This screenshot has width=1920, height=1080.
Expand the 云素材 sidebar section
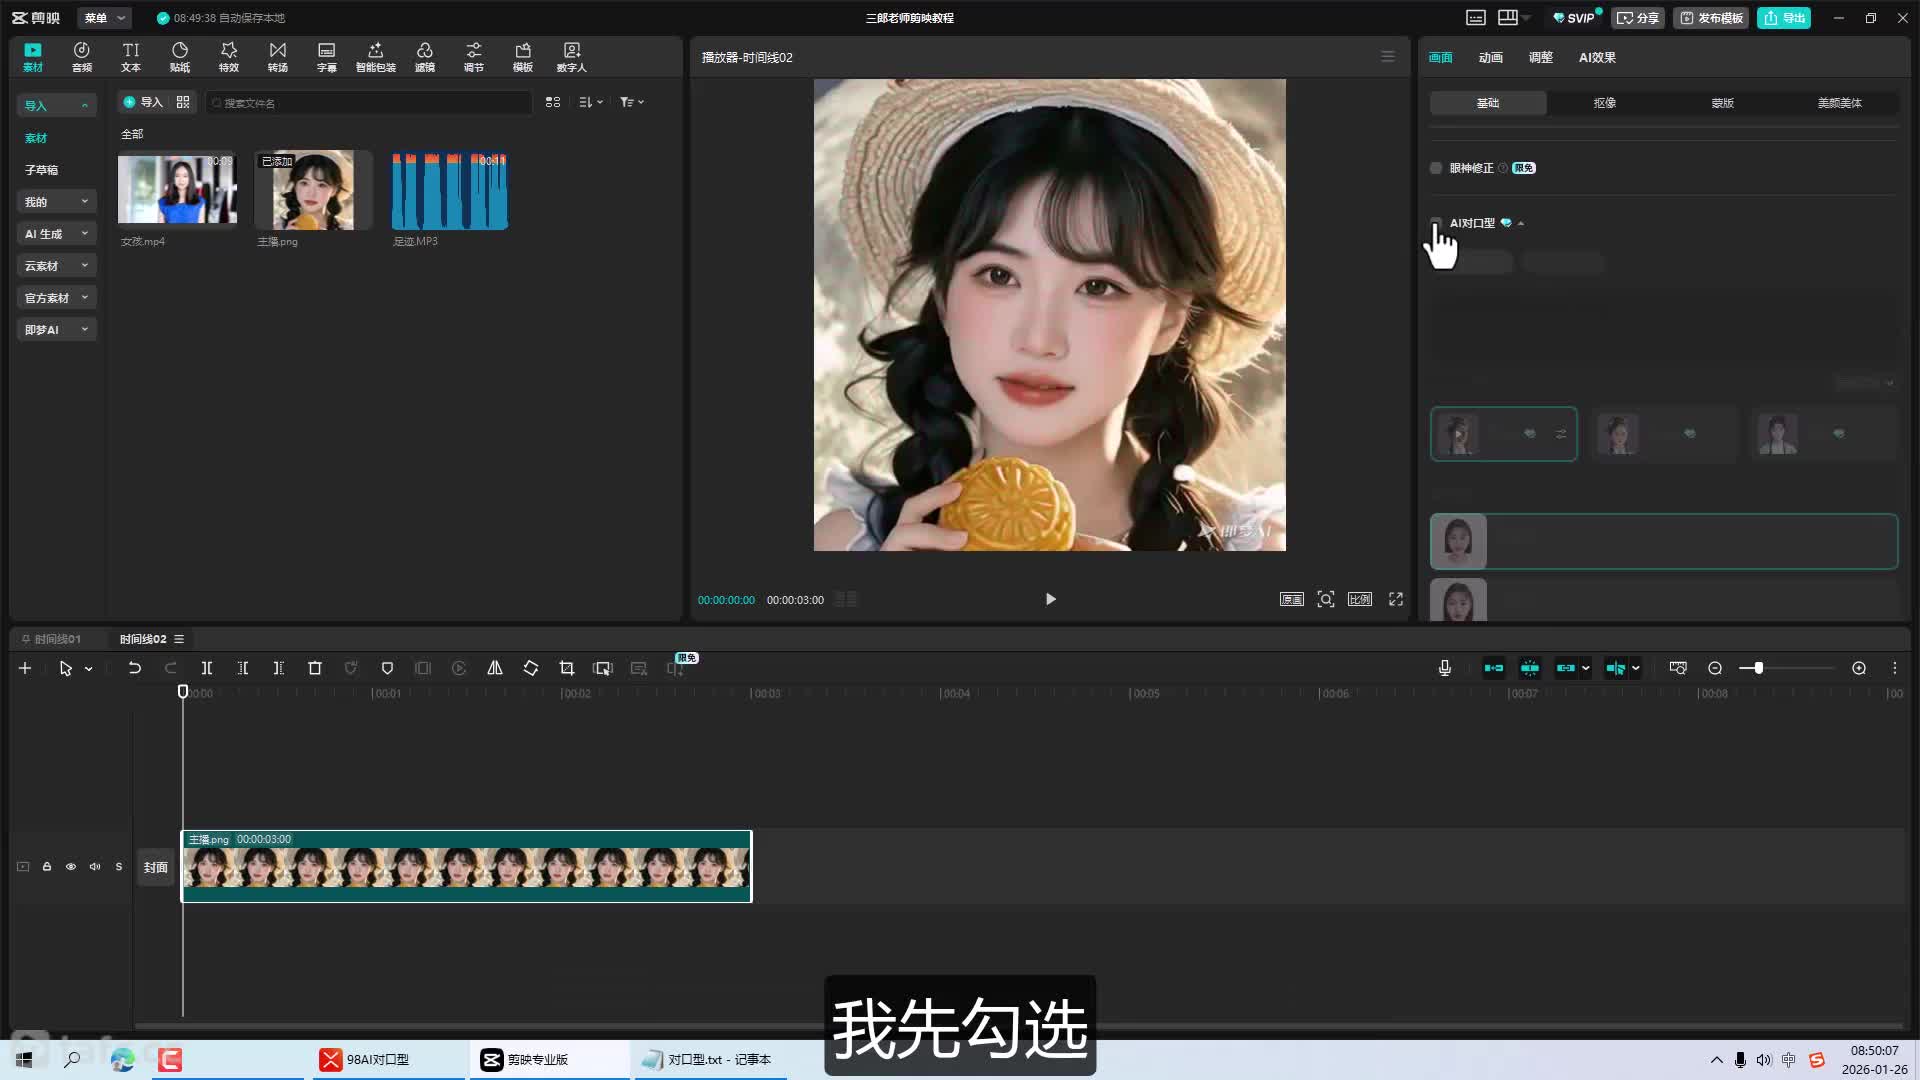(56, 266)
